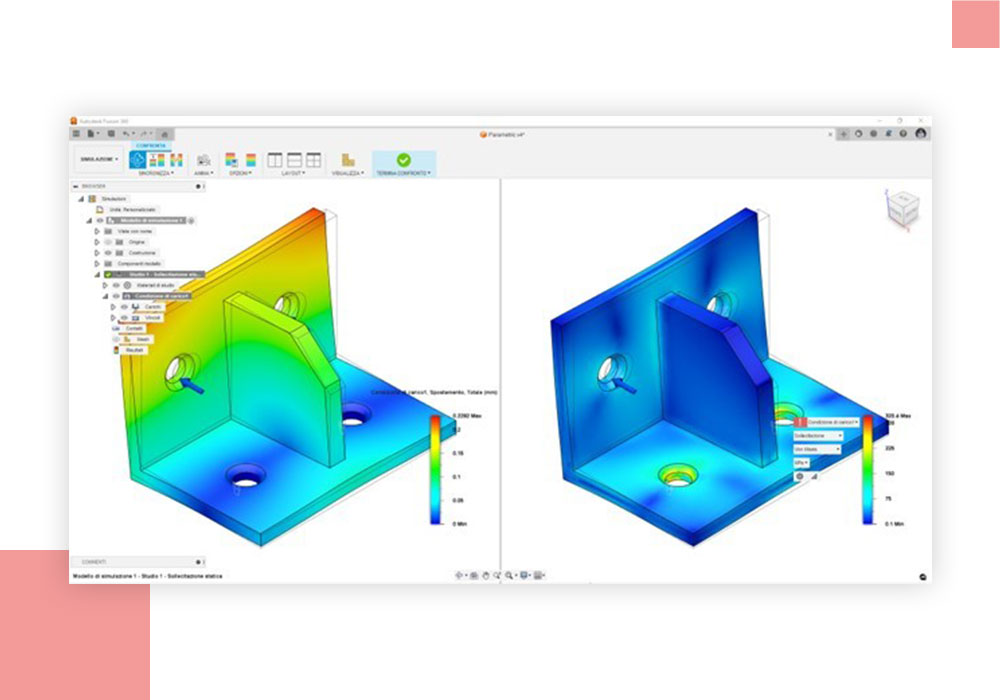This screenshot has width=1000, height=700.
Task: Open the File menu icon
Action: click(92, 134)
